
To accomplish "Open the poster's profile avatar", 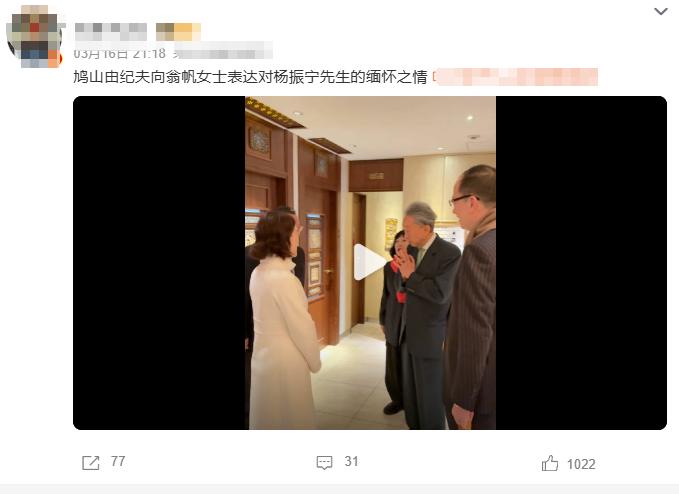I will pos(34,37).
